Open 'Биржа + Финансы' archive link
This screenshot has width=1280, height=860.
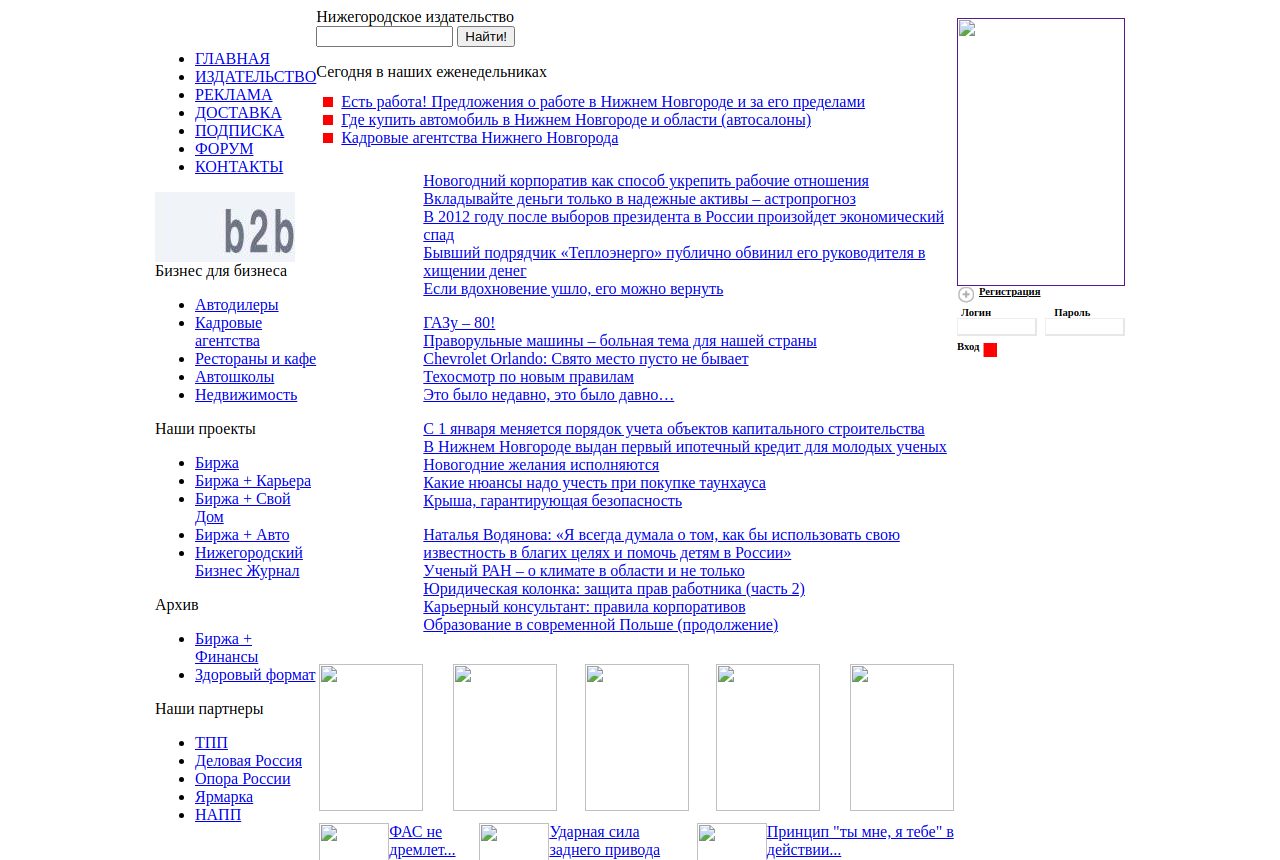coord(227,648)
